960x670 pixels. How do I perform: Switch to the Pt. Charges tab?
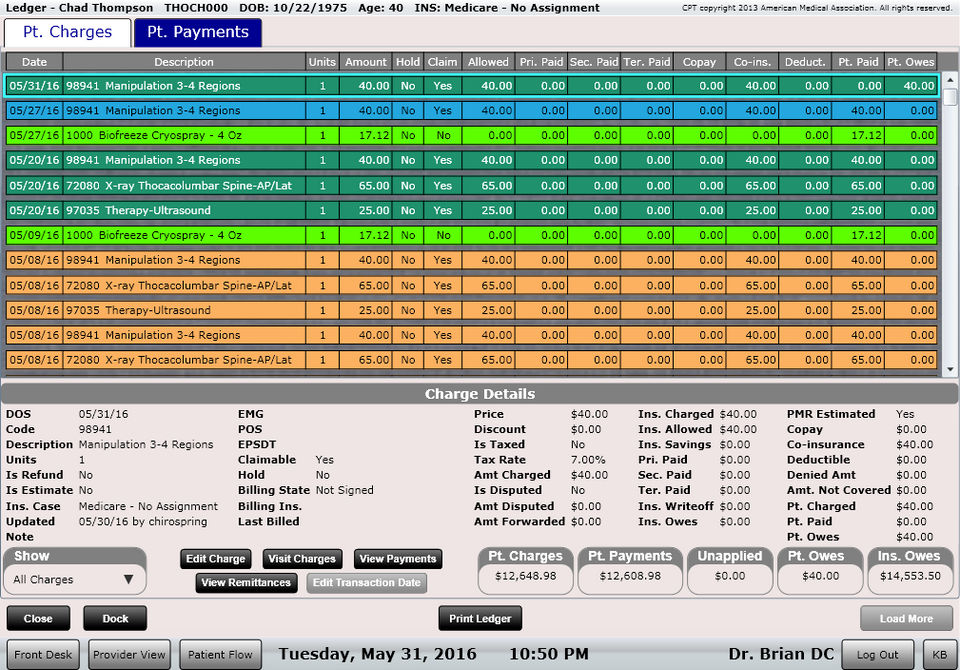pos(67,32)
